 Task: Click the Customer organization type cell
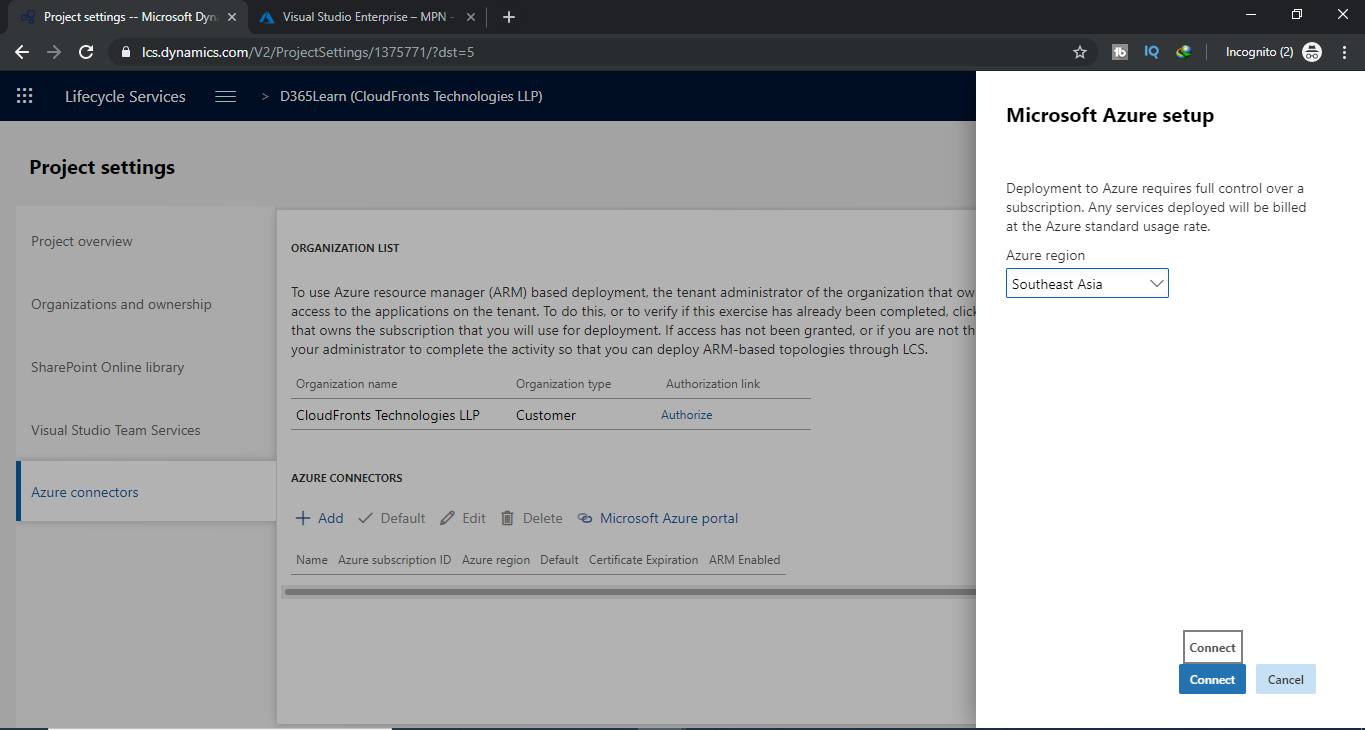[546, 415]
